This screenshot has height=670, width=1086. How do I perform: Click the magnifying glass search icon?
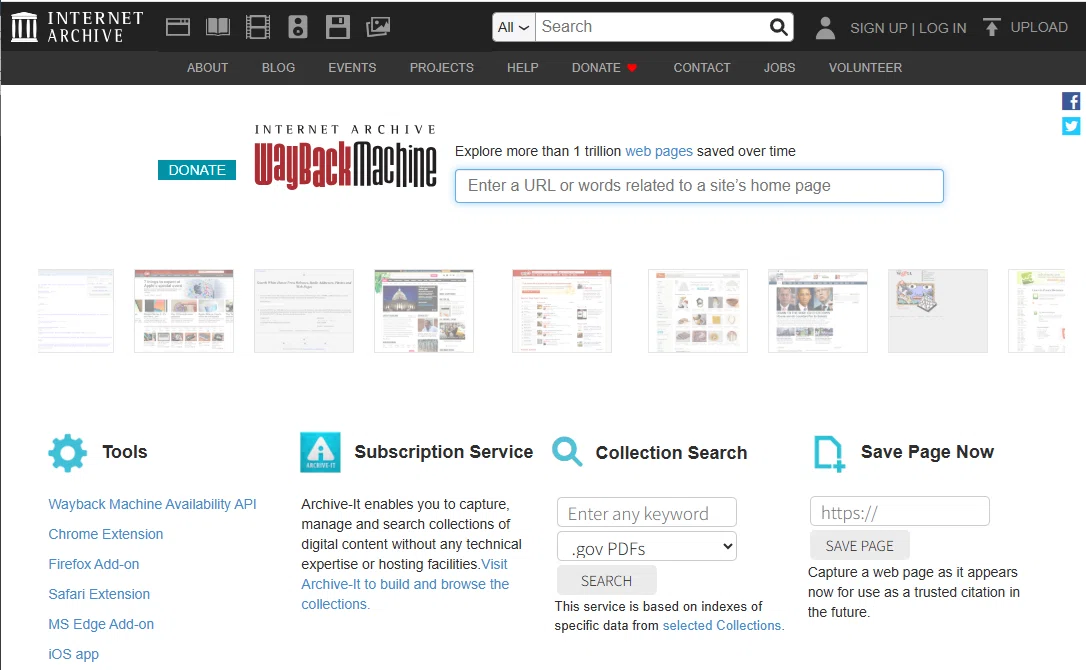point(778,27)
